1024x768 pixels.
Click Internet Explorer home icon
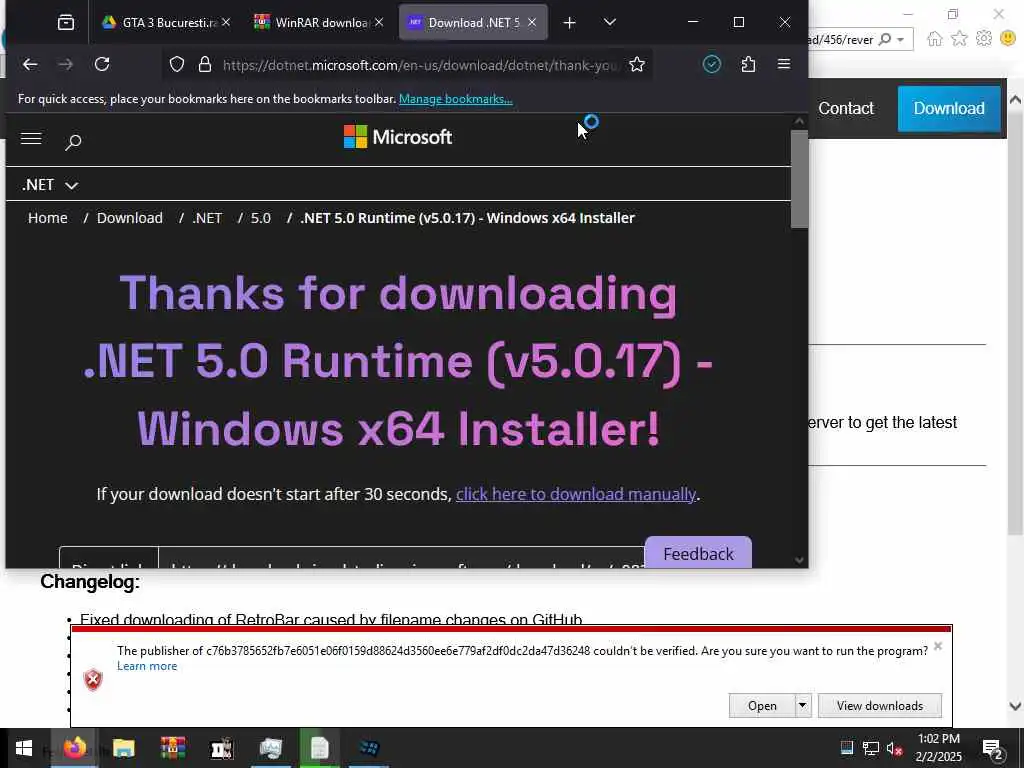[x=935, y=39]
